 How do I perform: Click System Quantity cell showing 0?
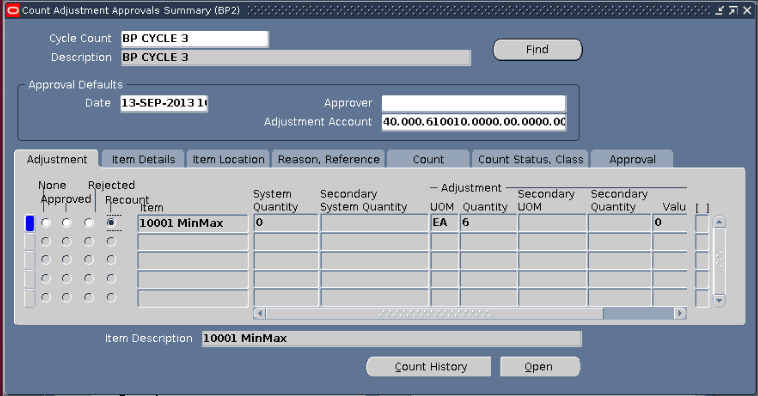[286, 223]
